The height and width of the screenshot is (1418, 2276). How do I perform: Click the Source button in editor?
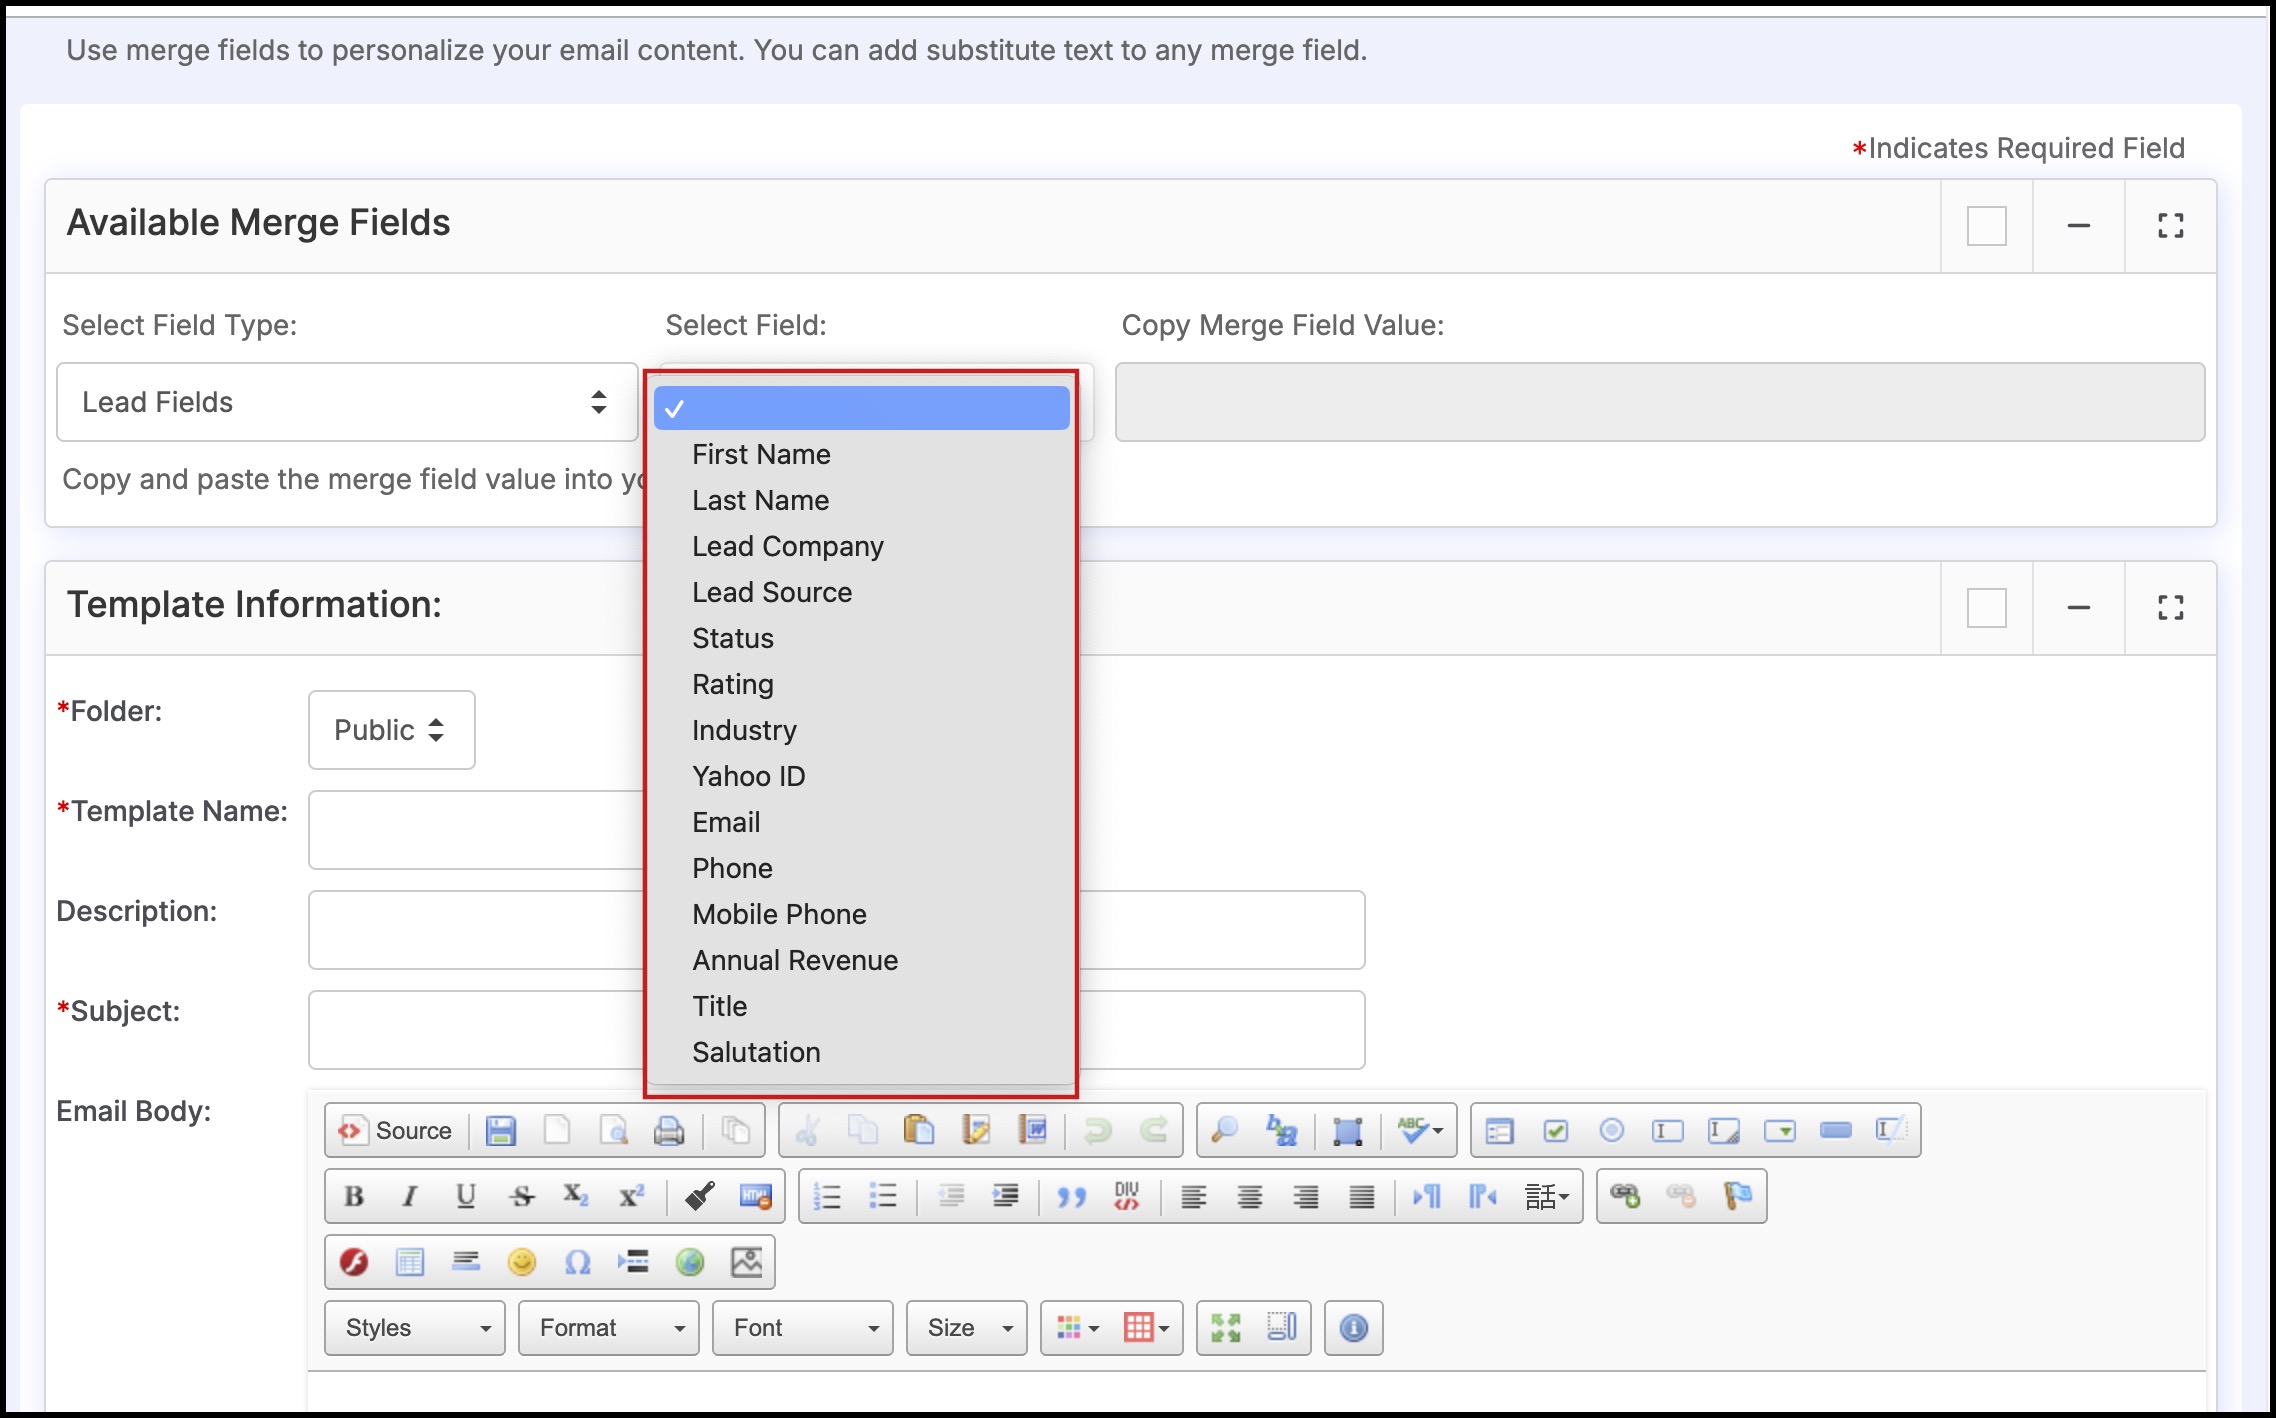click(396, 1131)
